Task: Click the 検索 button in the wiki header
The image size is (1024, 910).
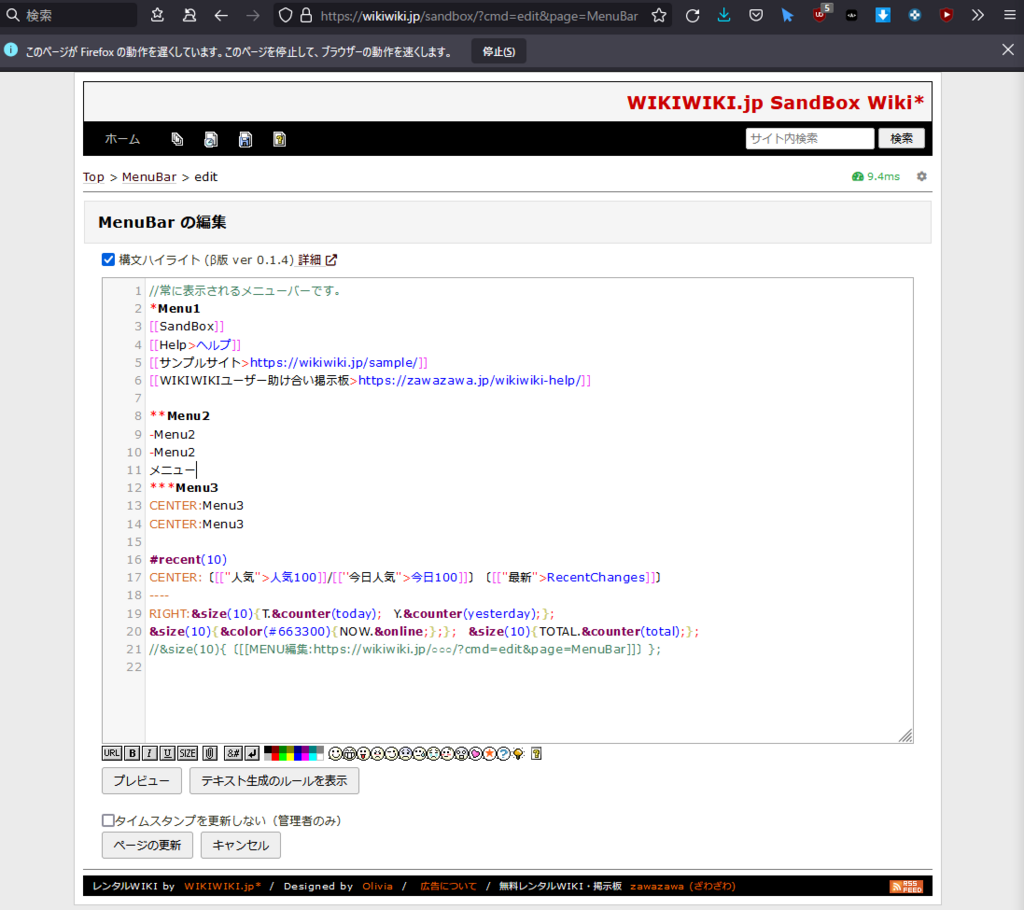Action: click(x=901, y=138)
